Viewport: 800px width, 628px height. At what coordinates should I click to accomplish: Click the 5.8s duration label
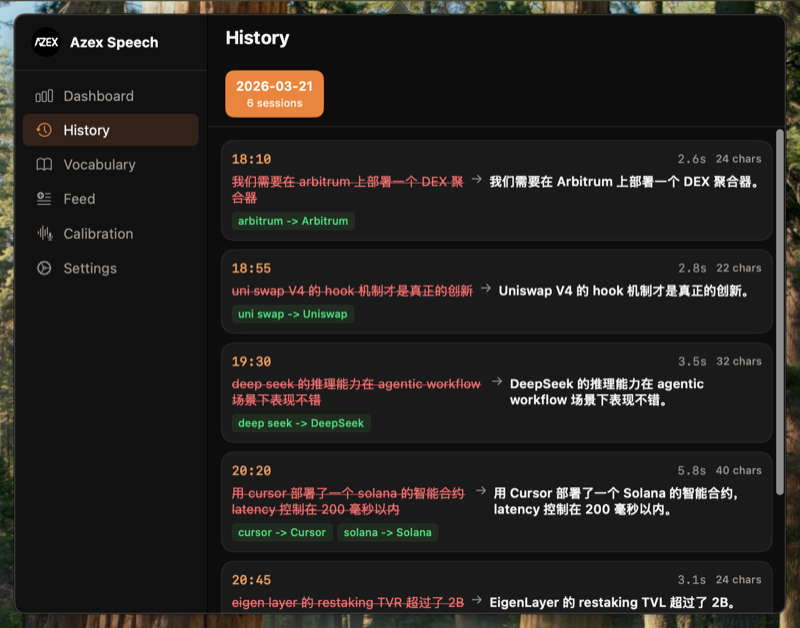click(x=691, y=471)
